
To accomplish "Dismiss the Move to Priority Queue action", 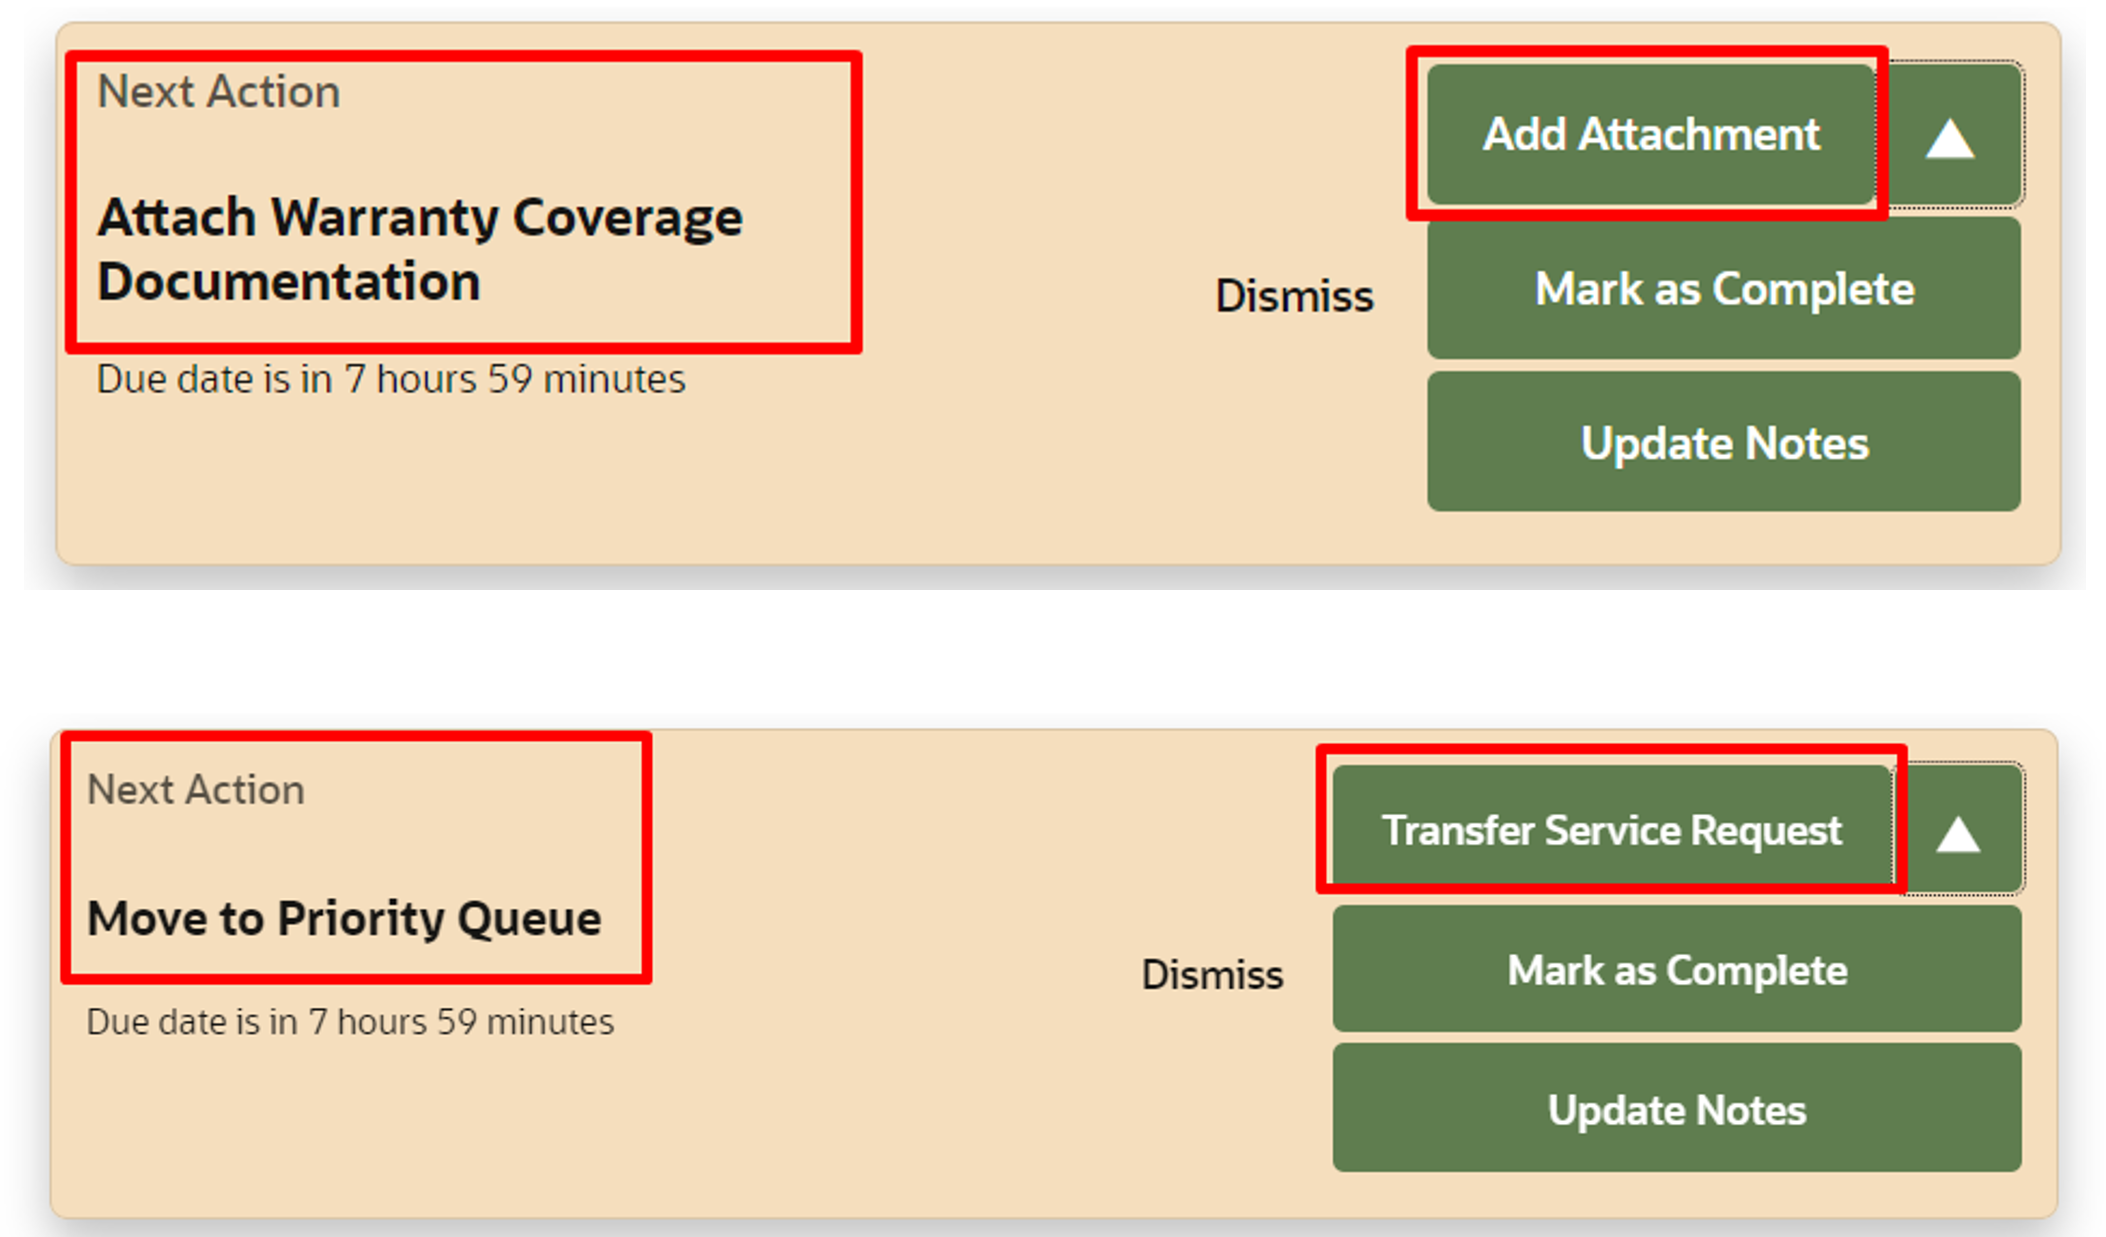I will click(1212, 975).
